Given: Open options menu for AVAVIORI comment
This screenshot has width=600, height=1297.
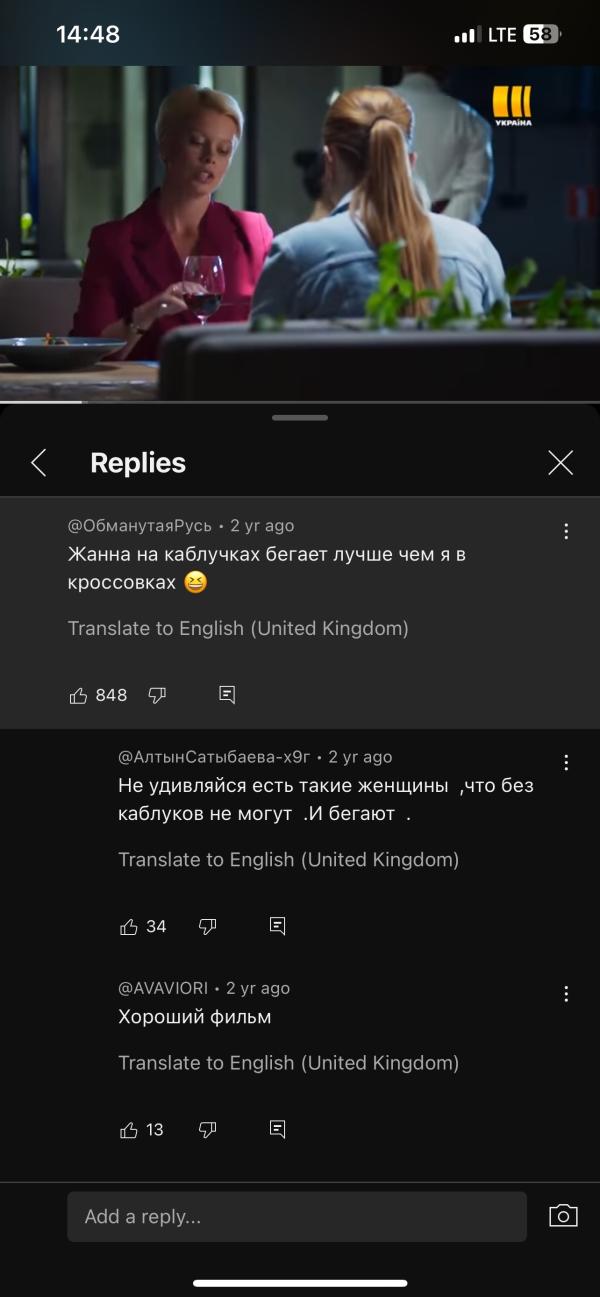Looking at the screenshot, I should click(x=566, y=993).
